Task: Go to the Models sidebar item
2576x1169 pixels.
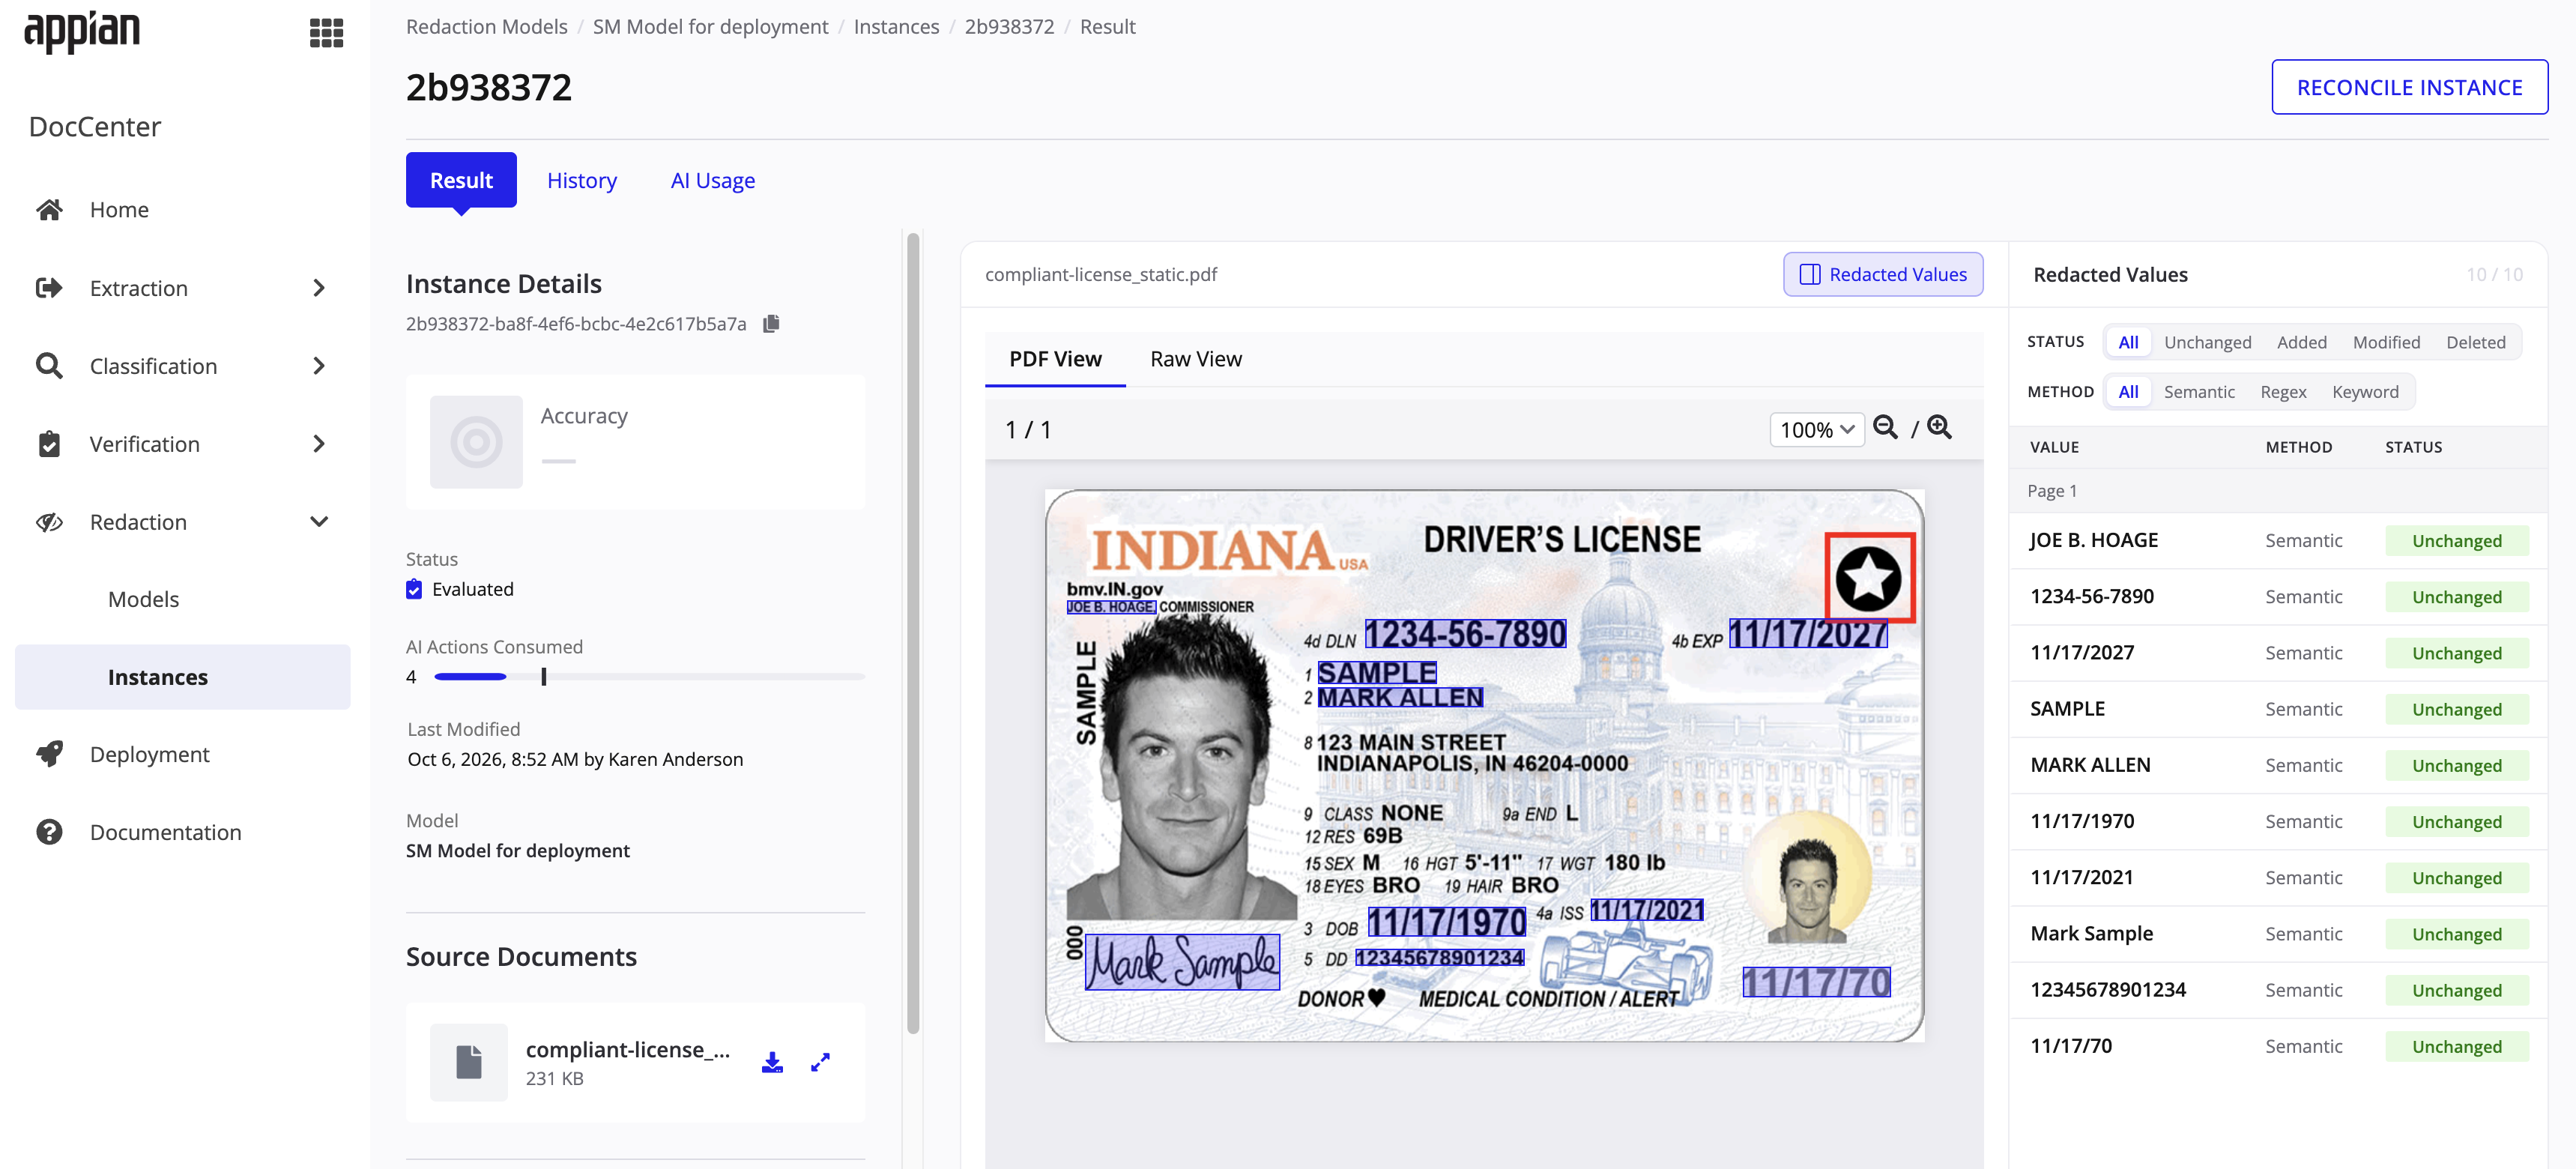Action: pyautogui.click(x=143, y=599)
